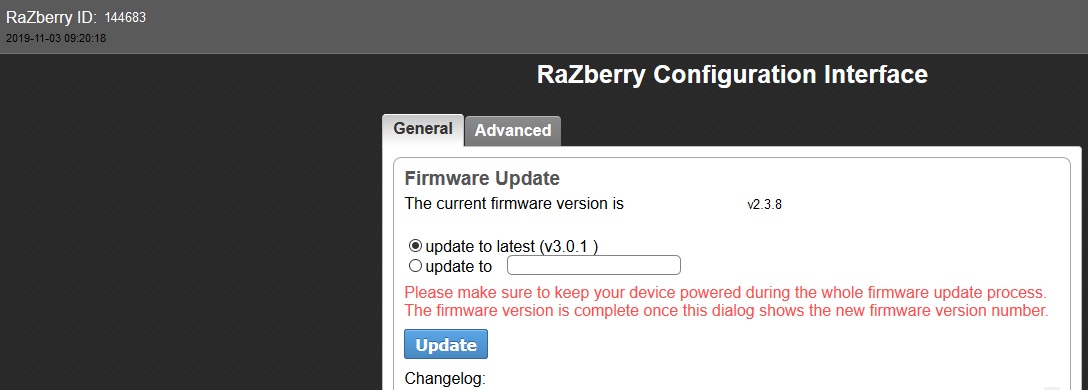Choose the empty-field update to radio option
This screenshot has width=1088, height=390.
pyautogui.click(x=416, y=266)
